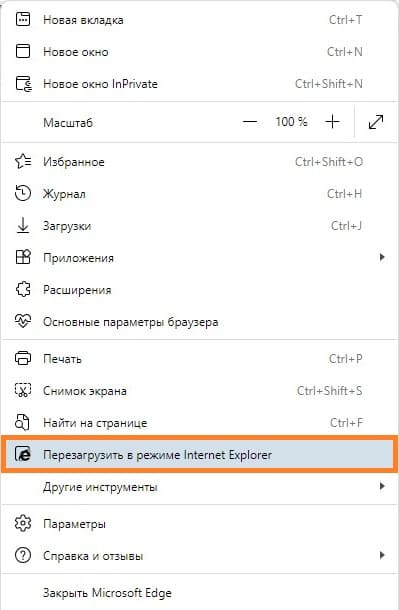
Task: Click the browser essentials heartbeat icon
Action: 23,322
